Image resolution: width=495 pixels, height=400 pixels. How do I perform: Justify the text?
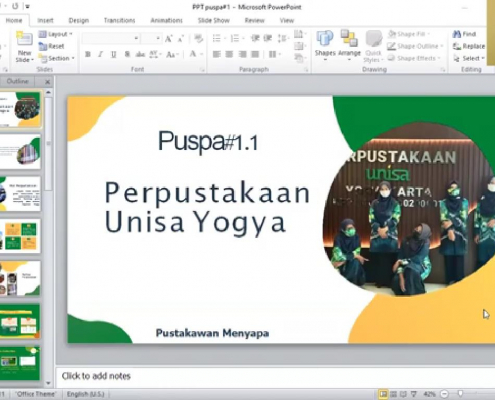click(255, 54)
